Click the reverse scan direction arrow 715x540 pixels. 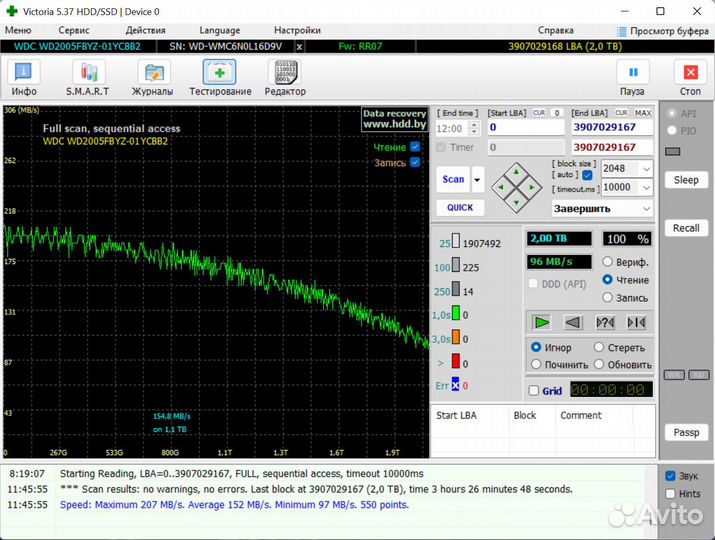tap(573, 322)
